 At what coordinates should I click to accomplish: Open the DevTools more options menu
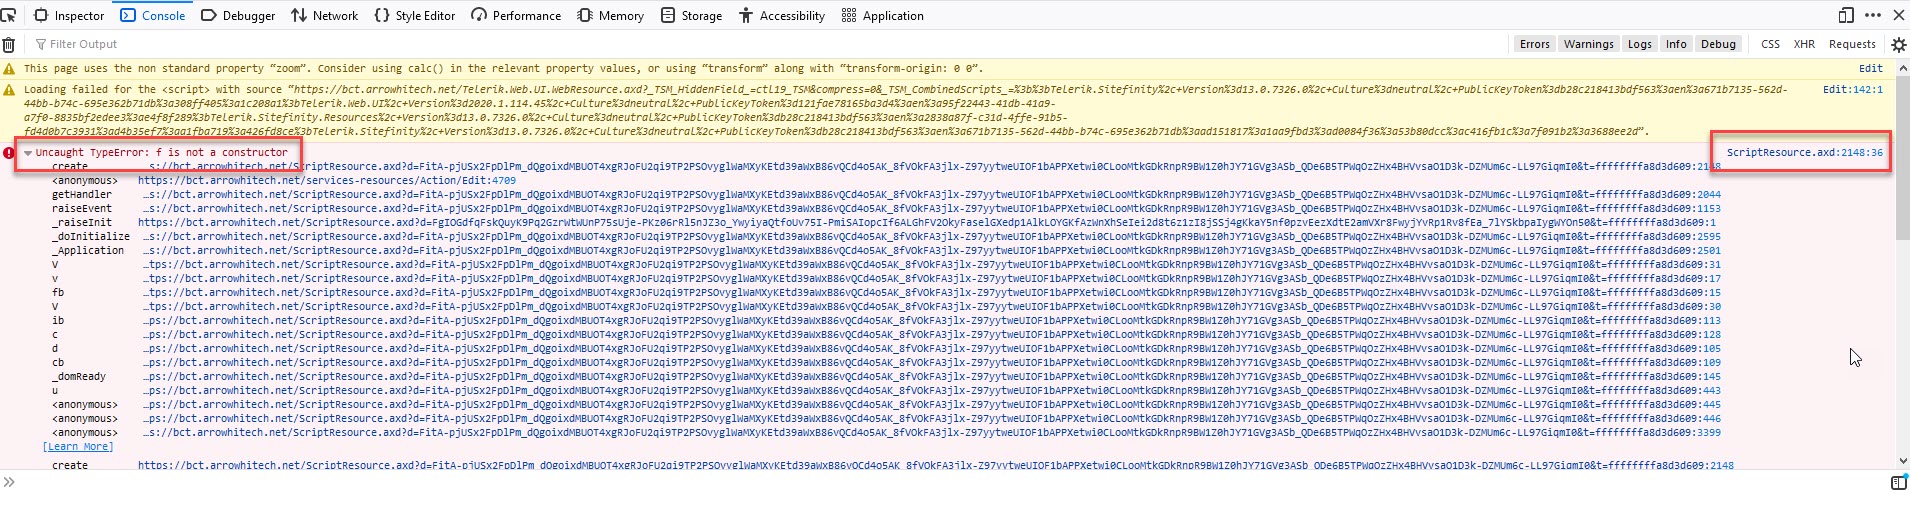pyautogui.click(x=1873, y=15)
